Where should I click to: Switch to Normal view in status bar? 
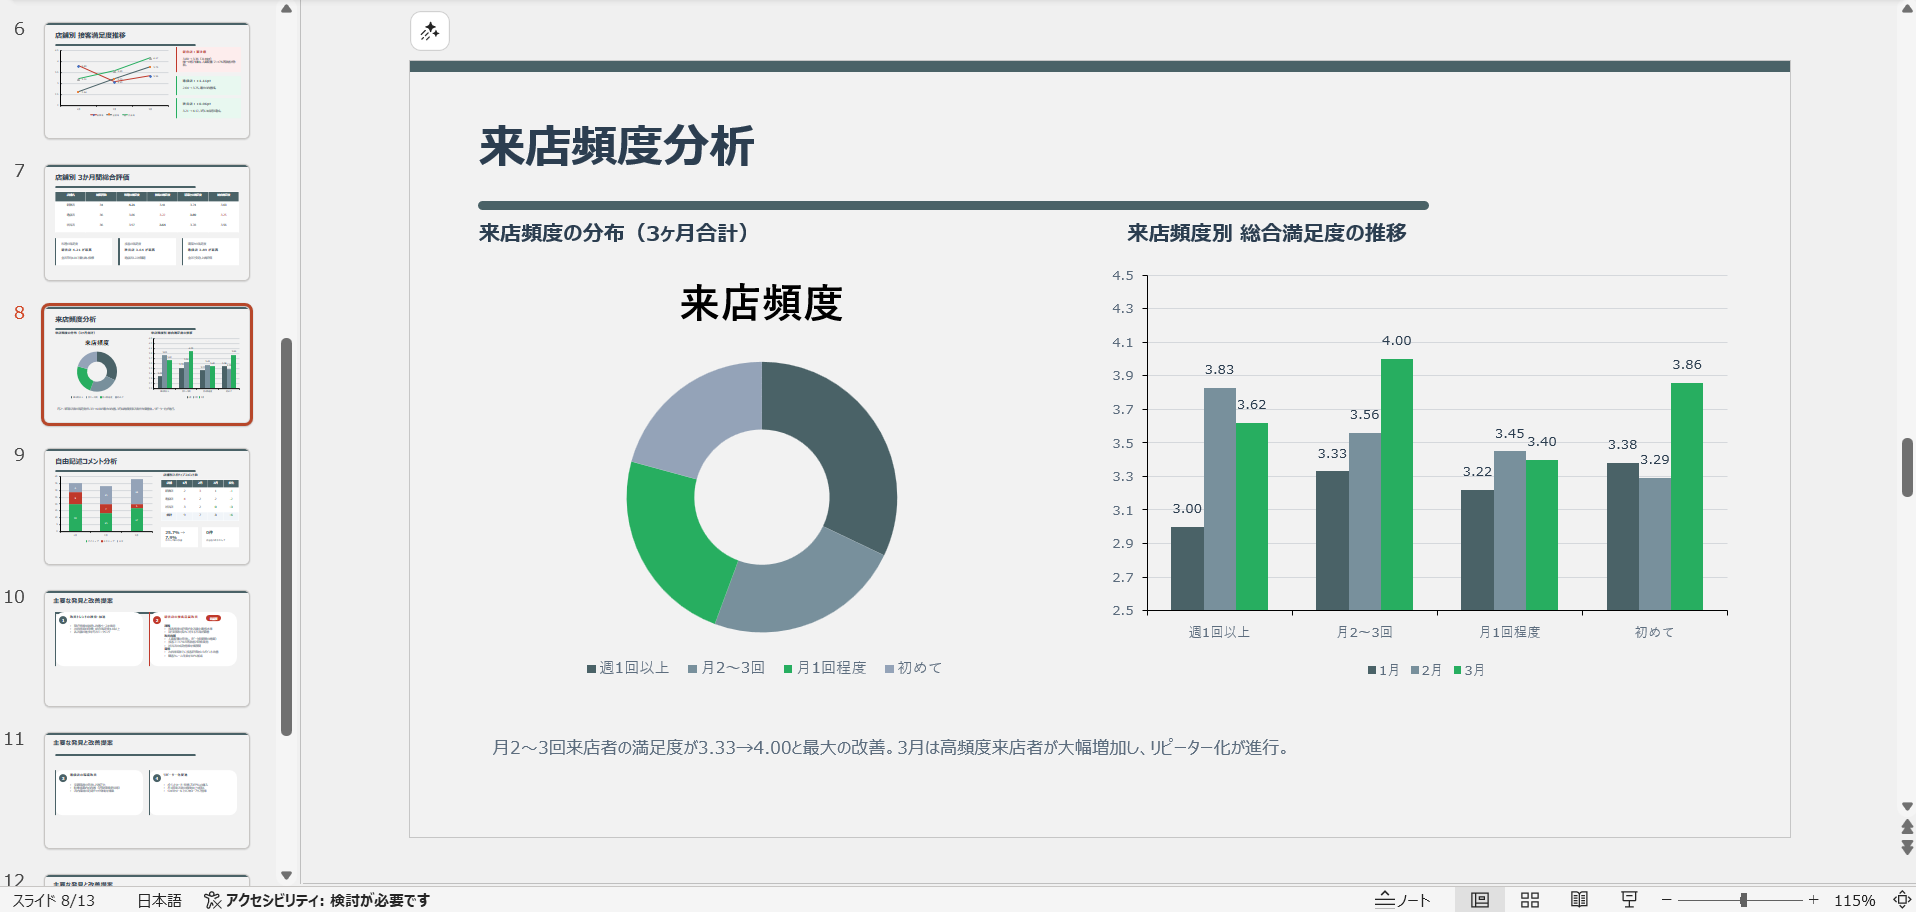(x=1480, y=900)
